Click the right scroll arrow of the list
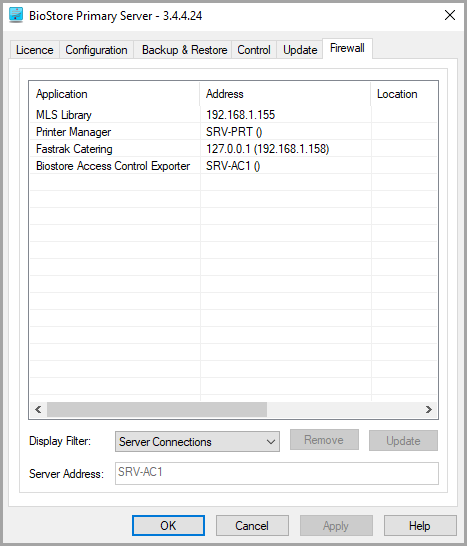This screenshot has height=546, width=467. (x=429, y=410)
